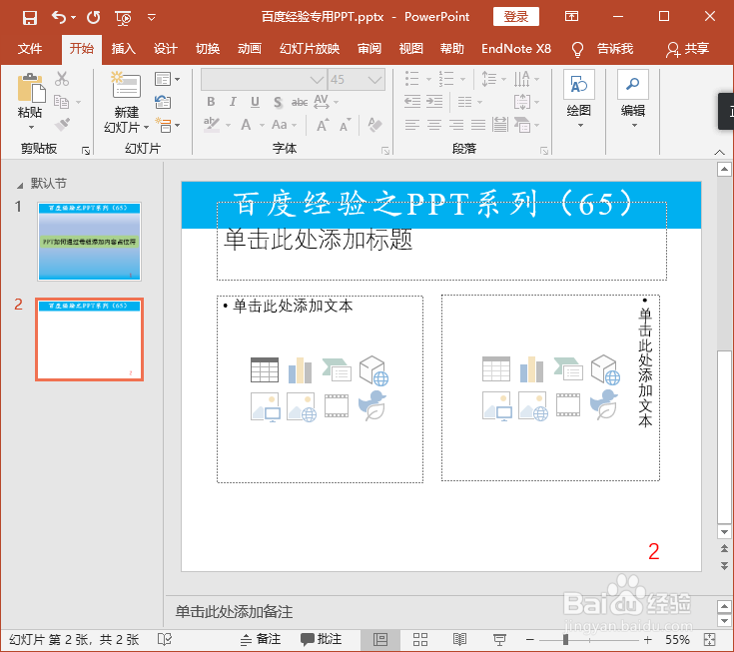This screenshot has height=652, width=734.
Task: Open the EndNote X8 tab
Action: [516, 49]
